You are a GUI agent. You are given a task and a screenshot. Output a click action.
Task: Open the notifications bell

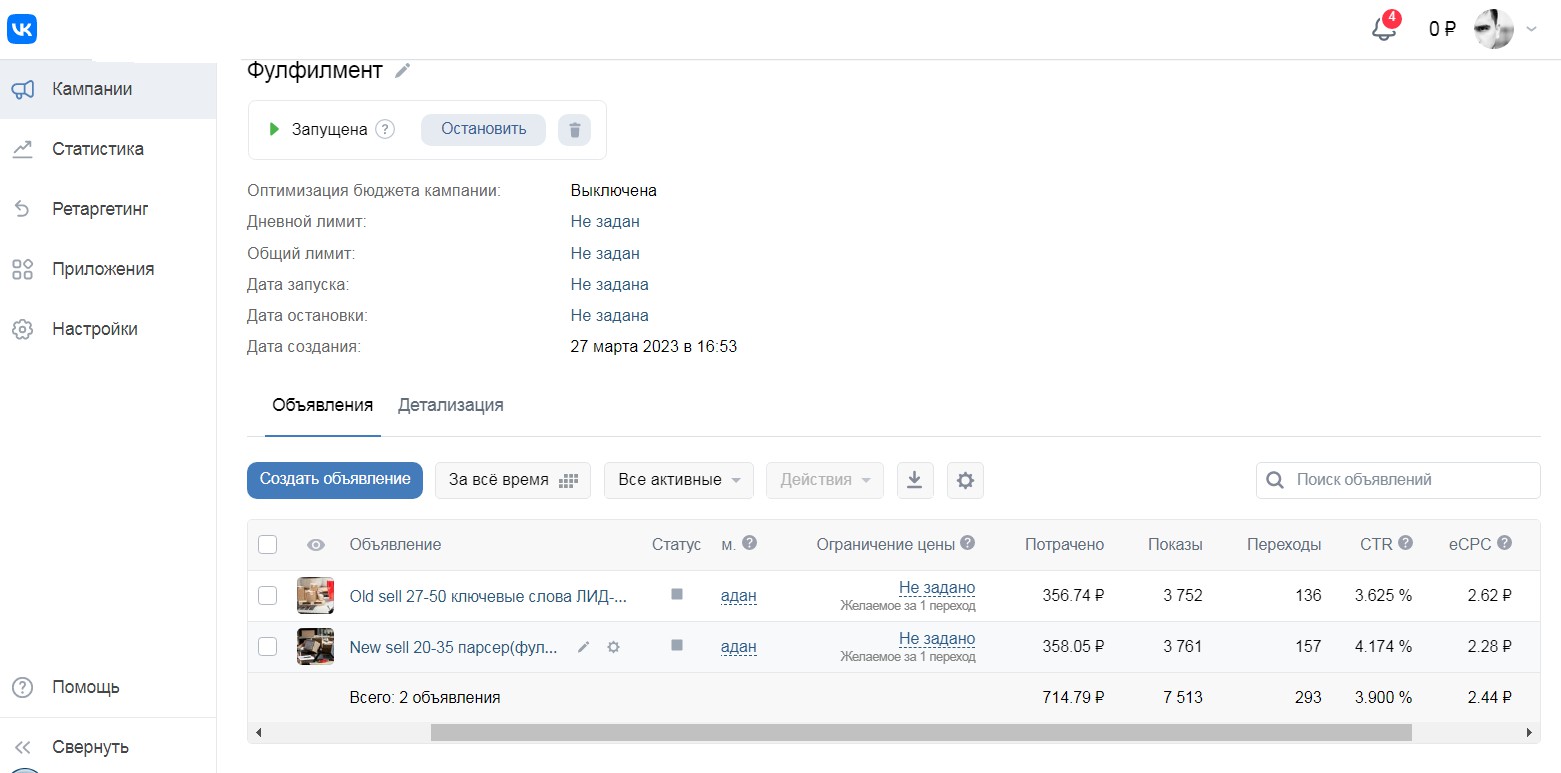[x=1384, y=28]
